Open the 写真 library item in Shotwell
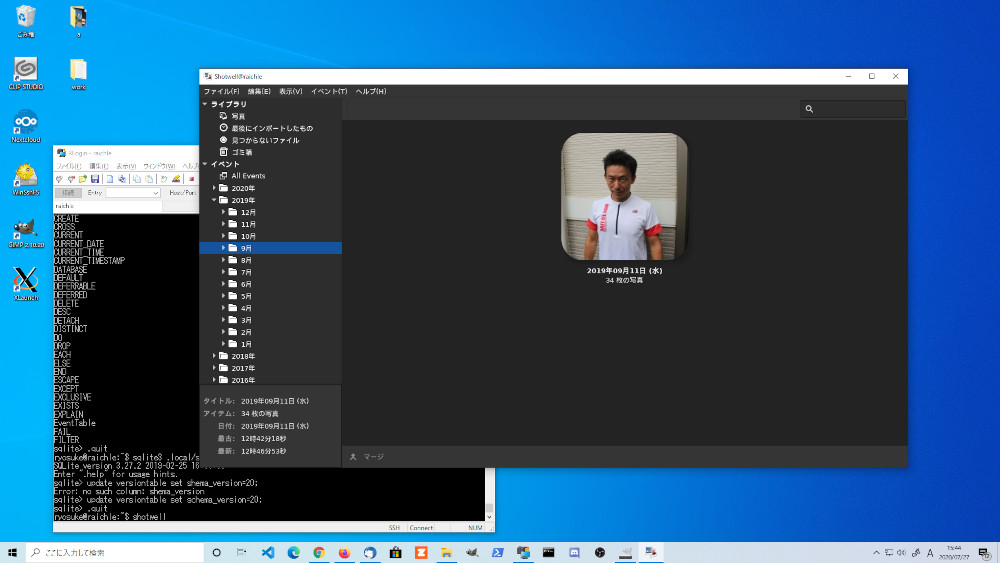Image resolution: width=1000 pixels, height=563 pixels. click(238, 116)
